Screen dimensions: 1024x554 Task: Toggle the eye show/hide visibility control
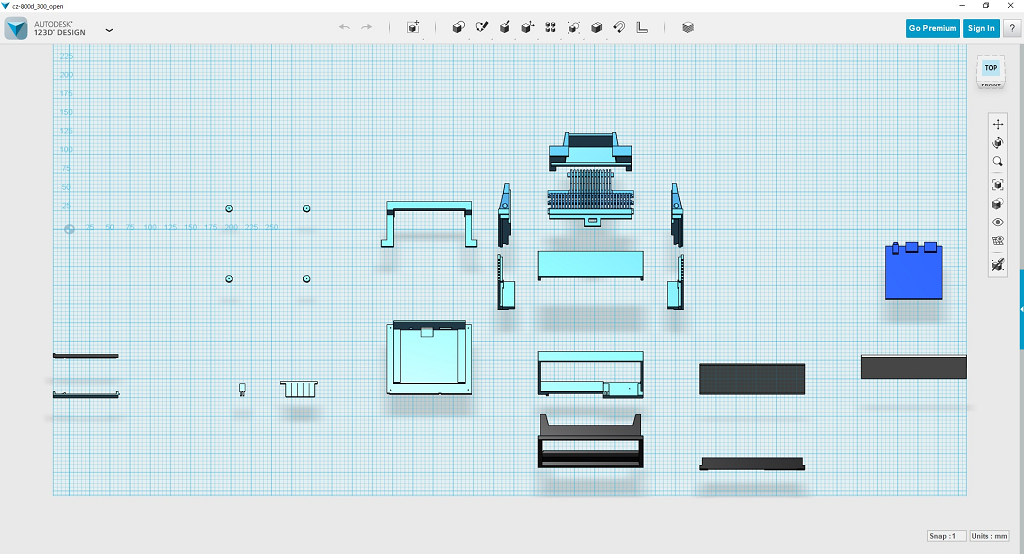click(997, 222)
